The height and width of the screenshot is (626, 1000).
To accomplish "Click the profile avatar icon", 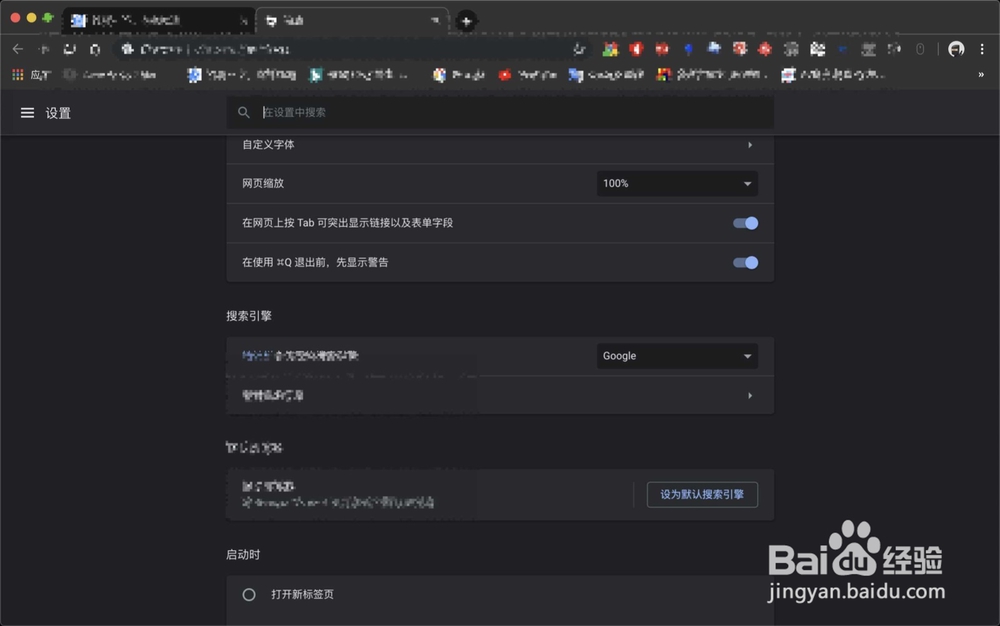I will click(x=957, y=48).
